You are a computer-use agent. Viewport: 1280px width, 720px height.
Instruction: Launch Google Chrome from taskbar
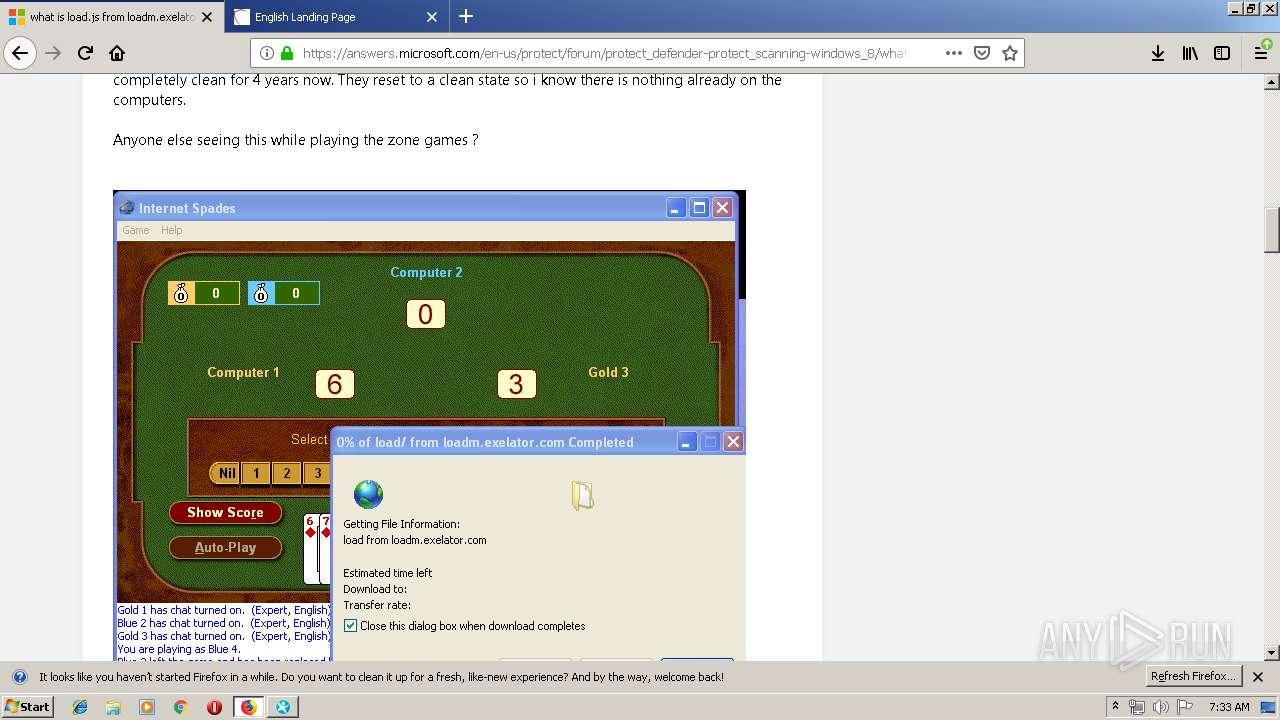click(x=180, y=707)
